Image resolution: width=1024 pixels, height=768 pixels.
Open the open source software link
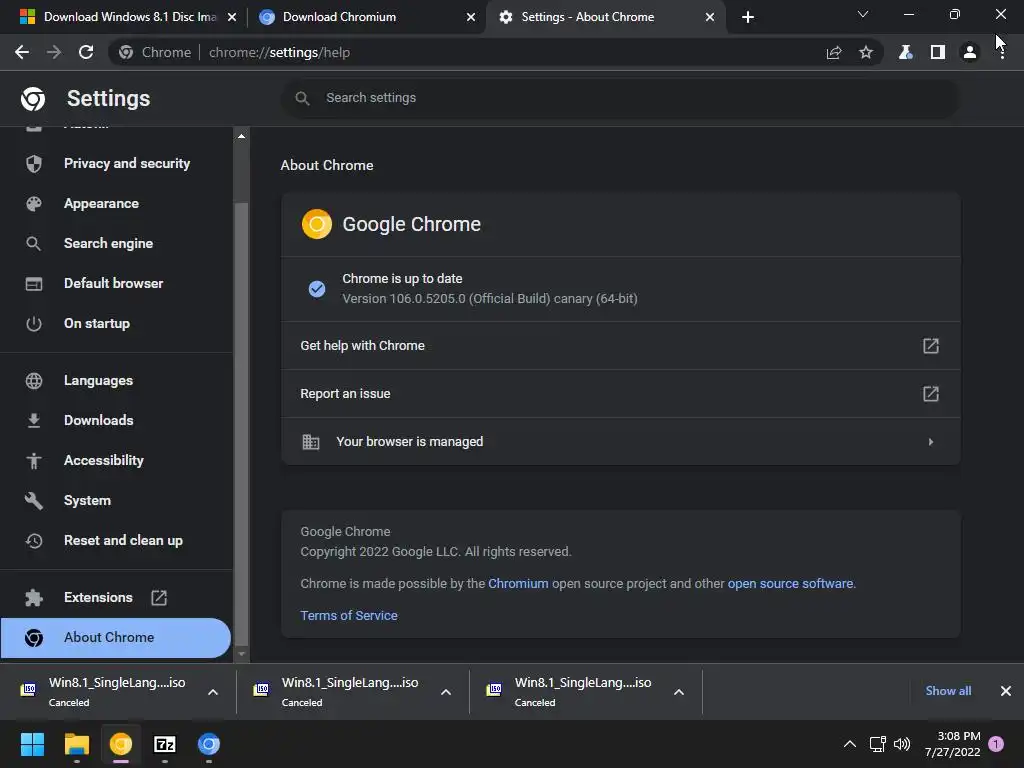tap(790, 583)
